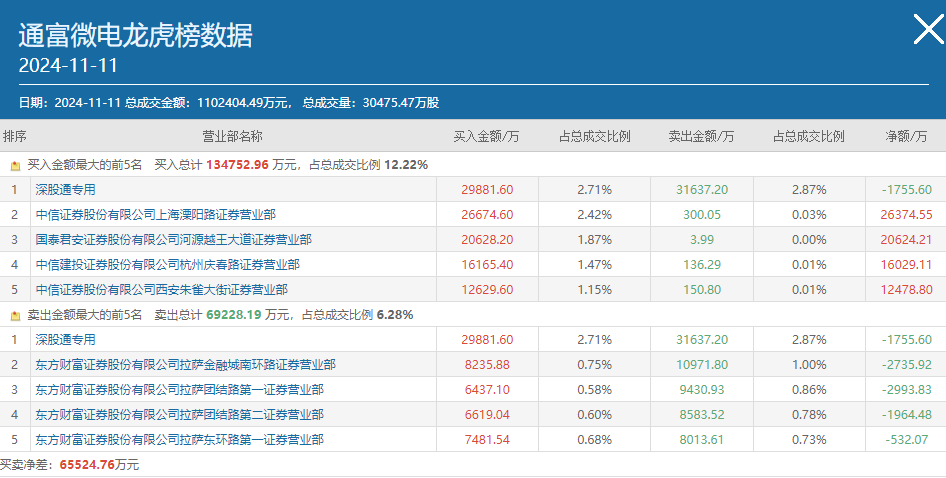The width and height of the screenshot is (946, 478).
Task: Open 东方财富拉萨团结路第一证券营业部 link
Action: (180, 390)
